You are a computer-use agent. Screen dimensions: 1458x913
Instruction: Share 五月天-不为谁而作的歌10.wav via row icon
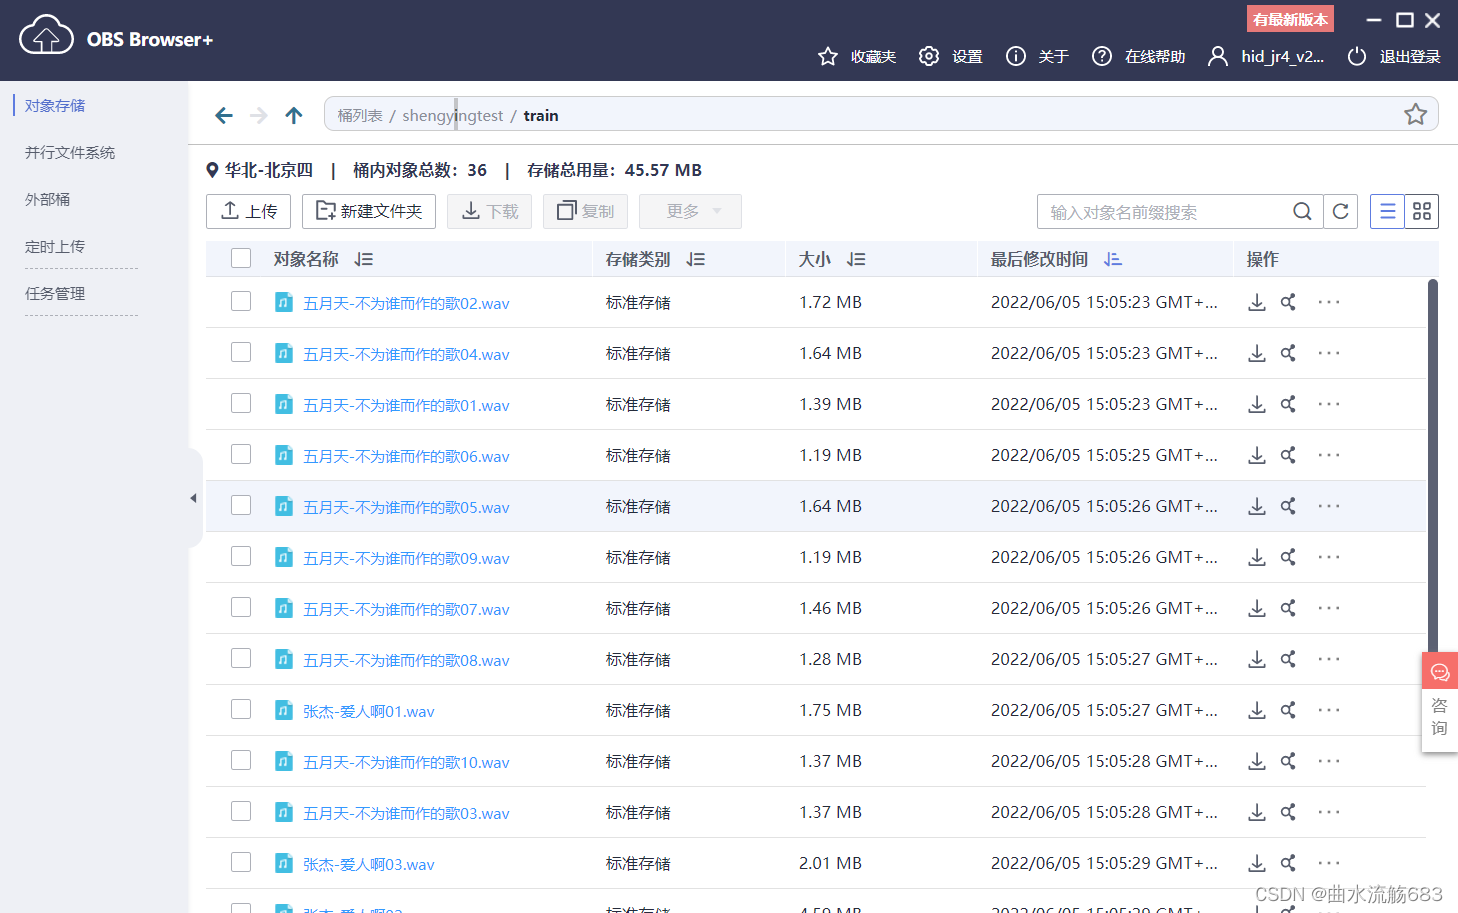(1288, 761)
